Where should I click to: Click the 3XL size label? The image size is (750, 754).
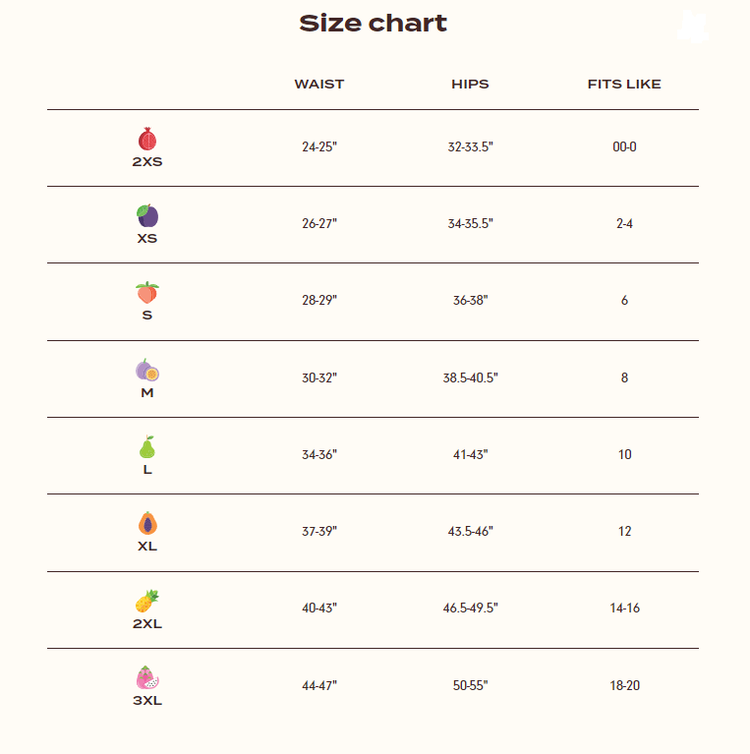[147, 701]
